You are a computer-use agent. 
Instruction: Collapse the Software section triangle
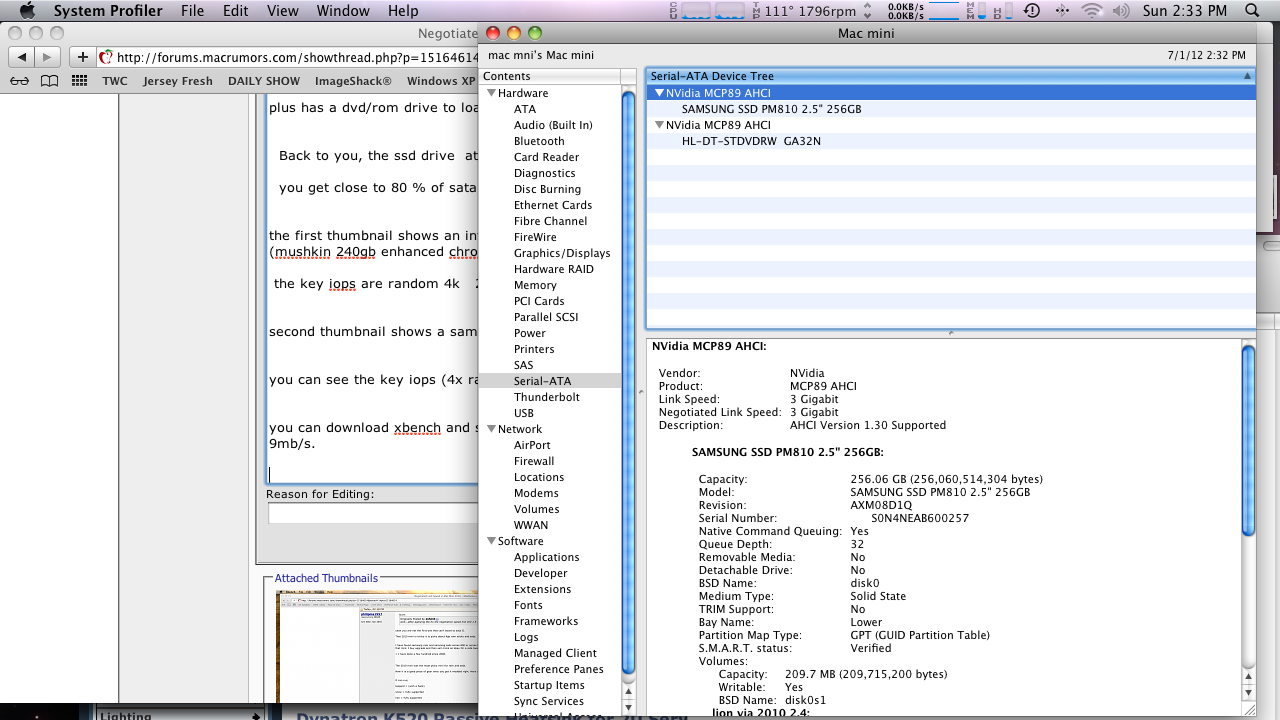[x=491, y=541]
